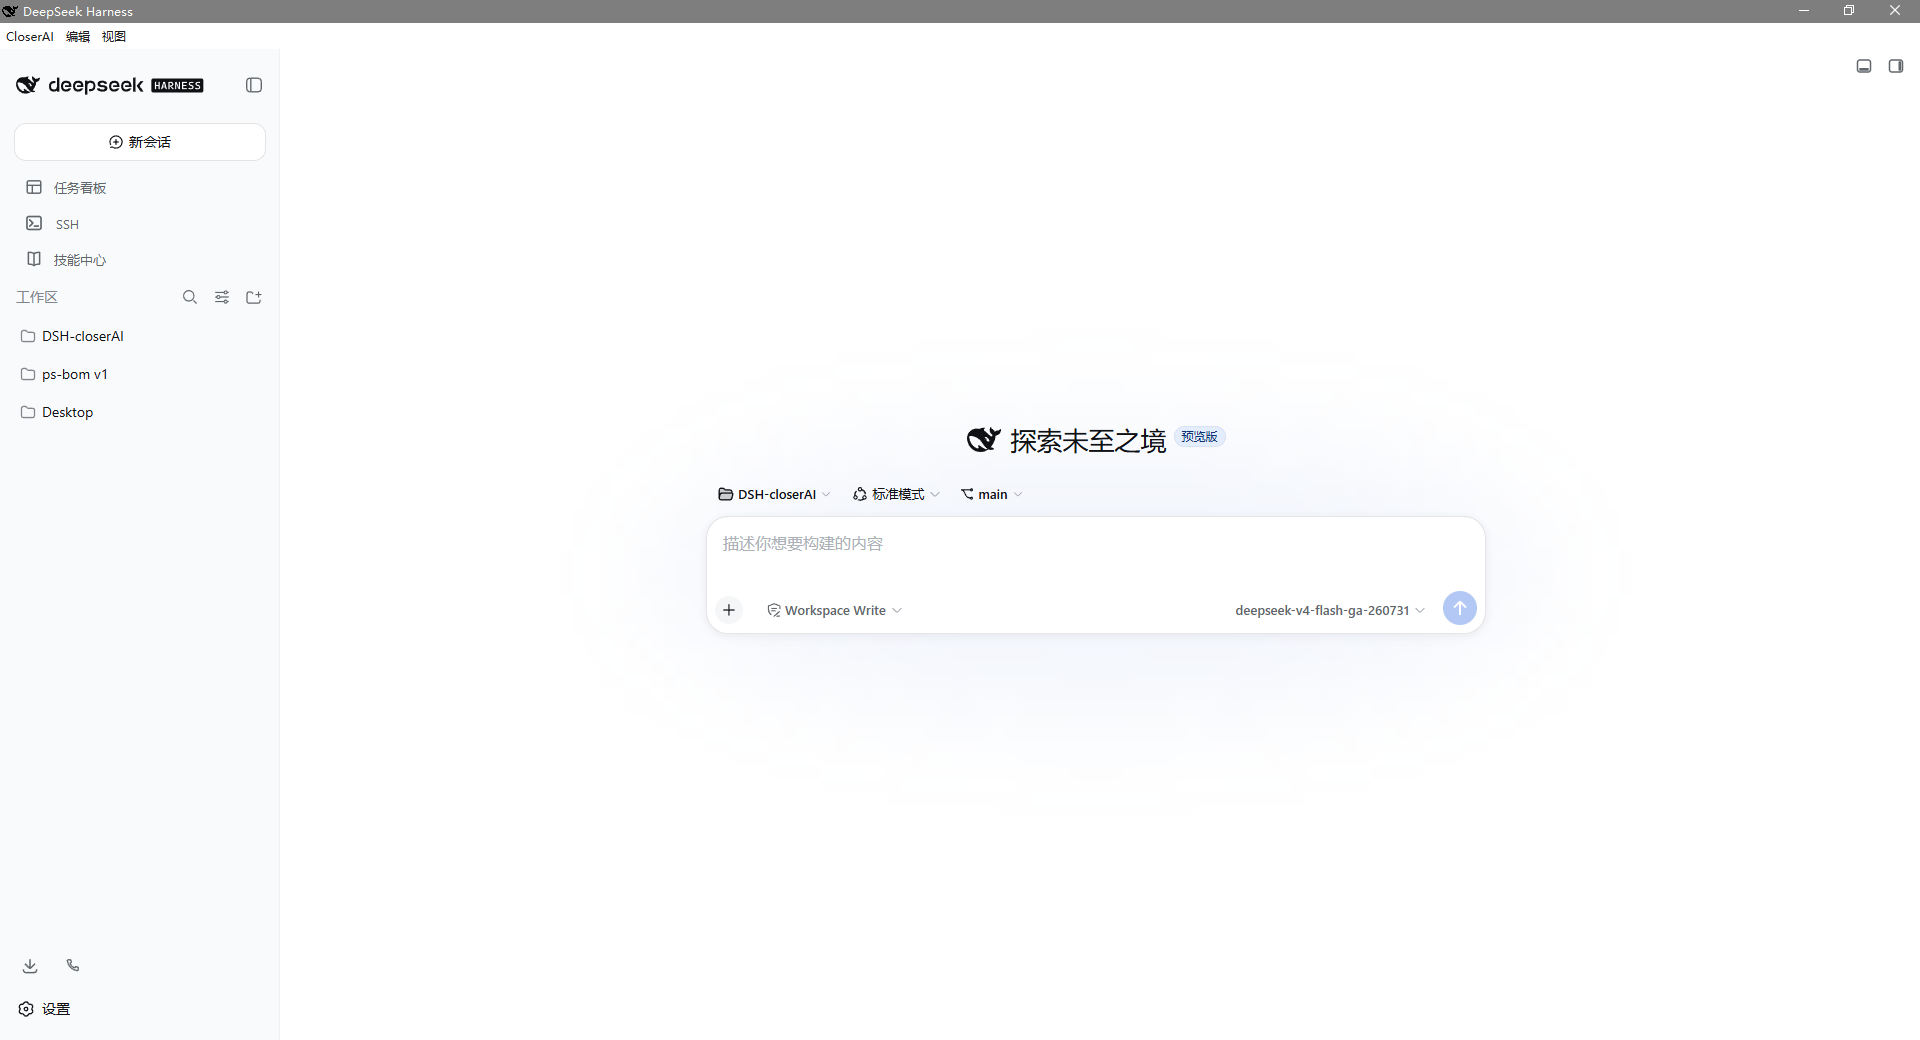1920x1040 pixels.
Task: Minimize the DeepSeek Harness window
Action: point(1804,11)
